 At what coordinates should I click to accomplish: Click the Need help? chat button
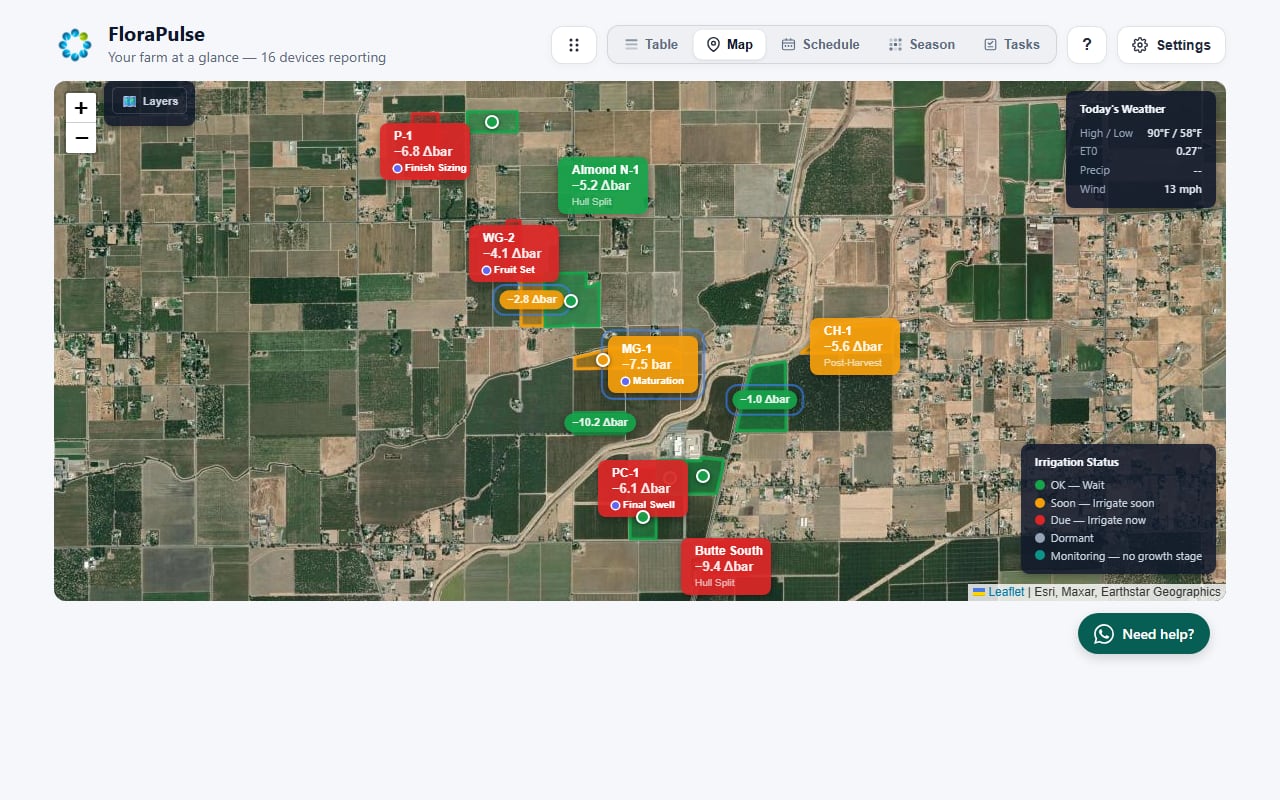click(1144, 634)
